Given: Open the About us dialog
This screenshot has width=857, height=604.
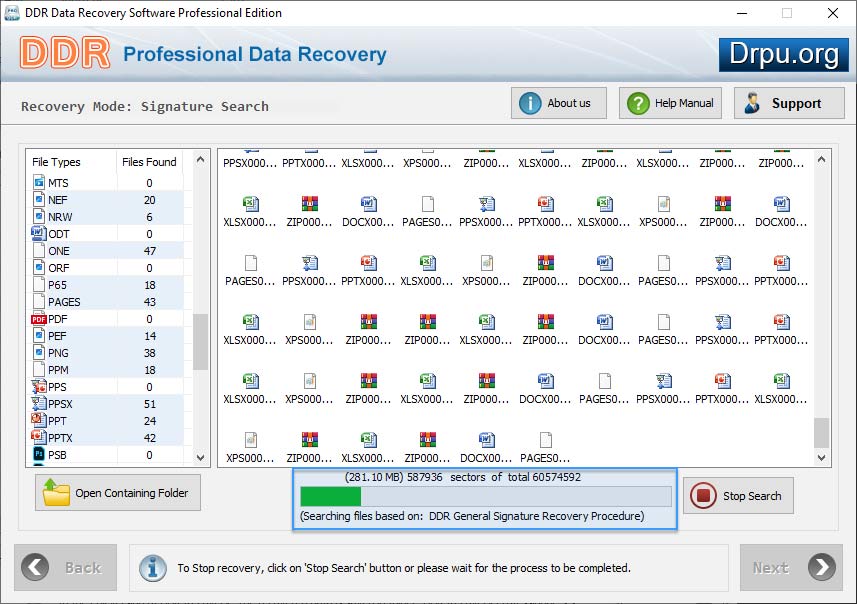Looking at the screenshot, I should click(x=559, y=103).
